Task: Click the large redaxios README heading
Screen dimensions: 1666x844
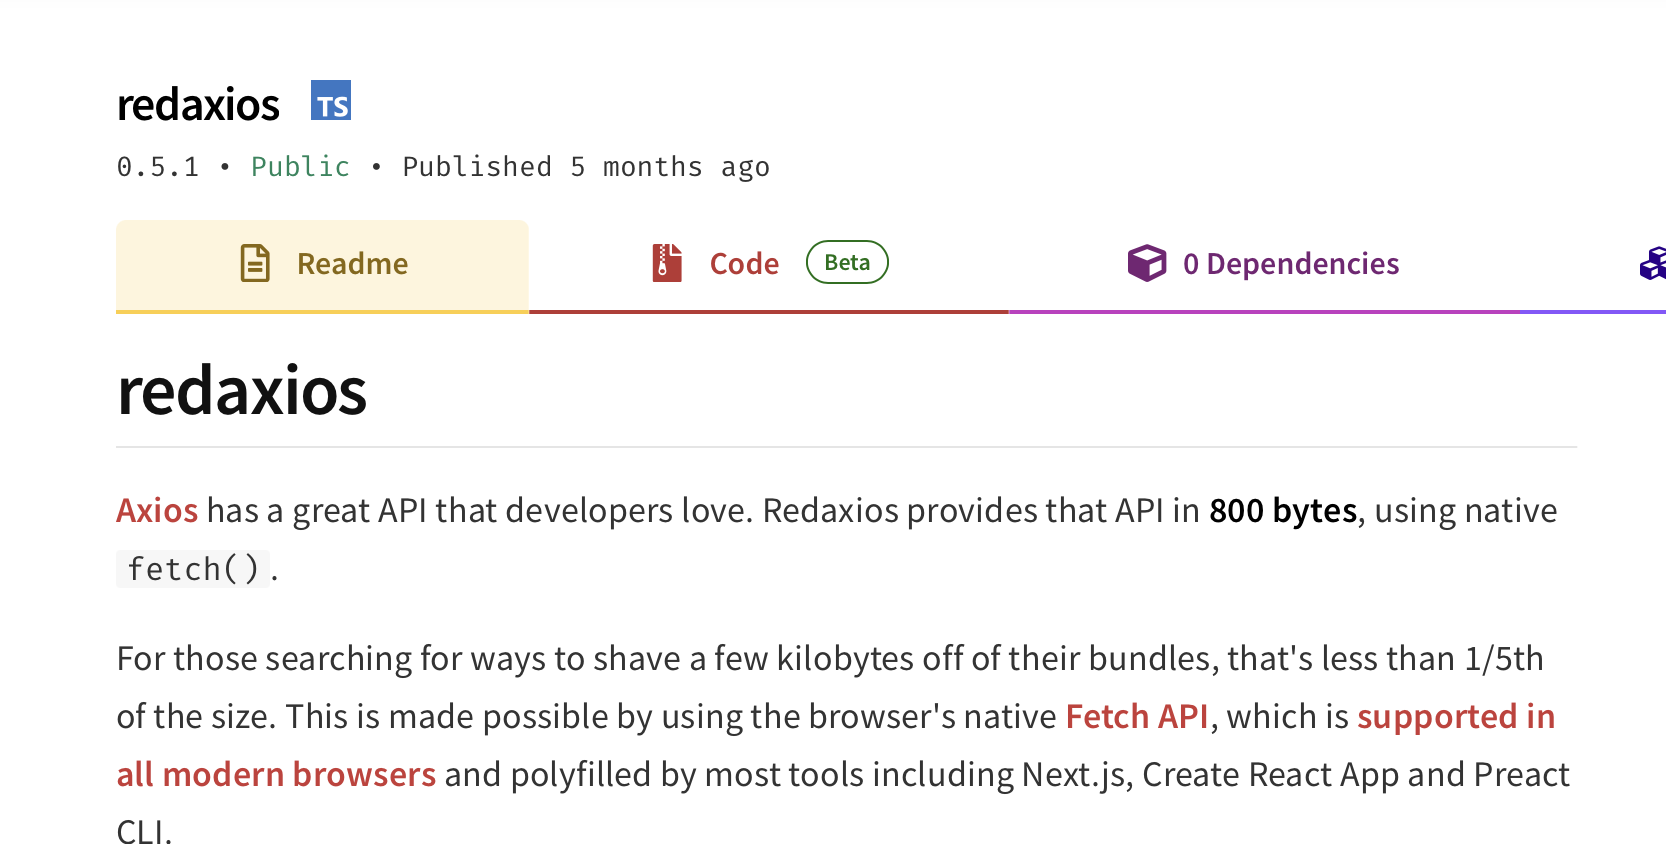Action: pyautogui.click(x=242, y=391)
